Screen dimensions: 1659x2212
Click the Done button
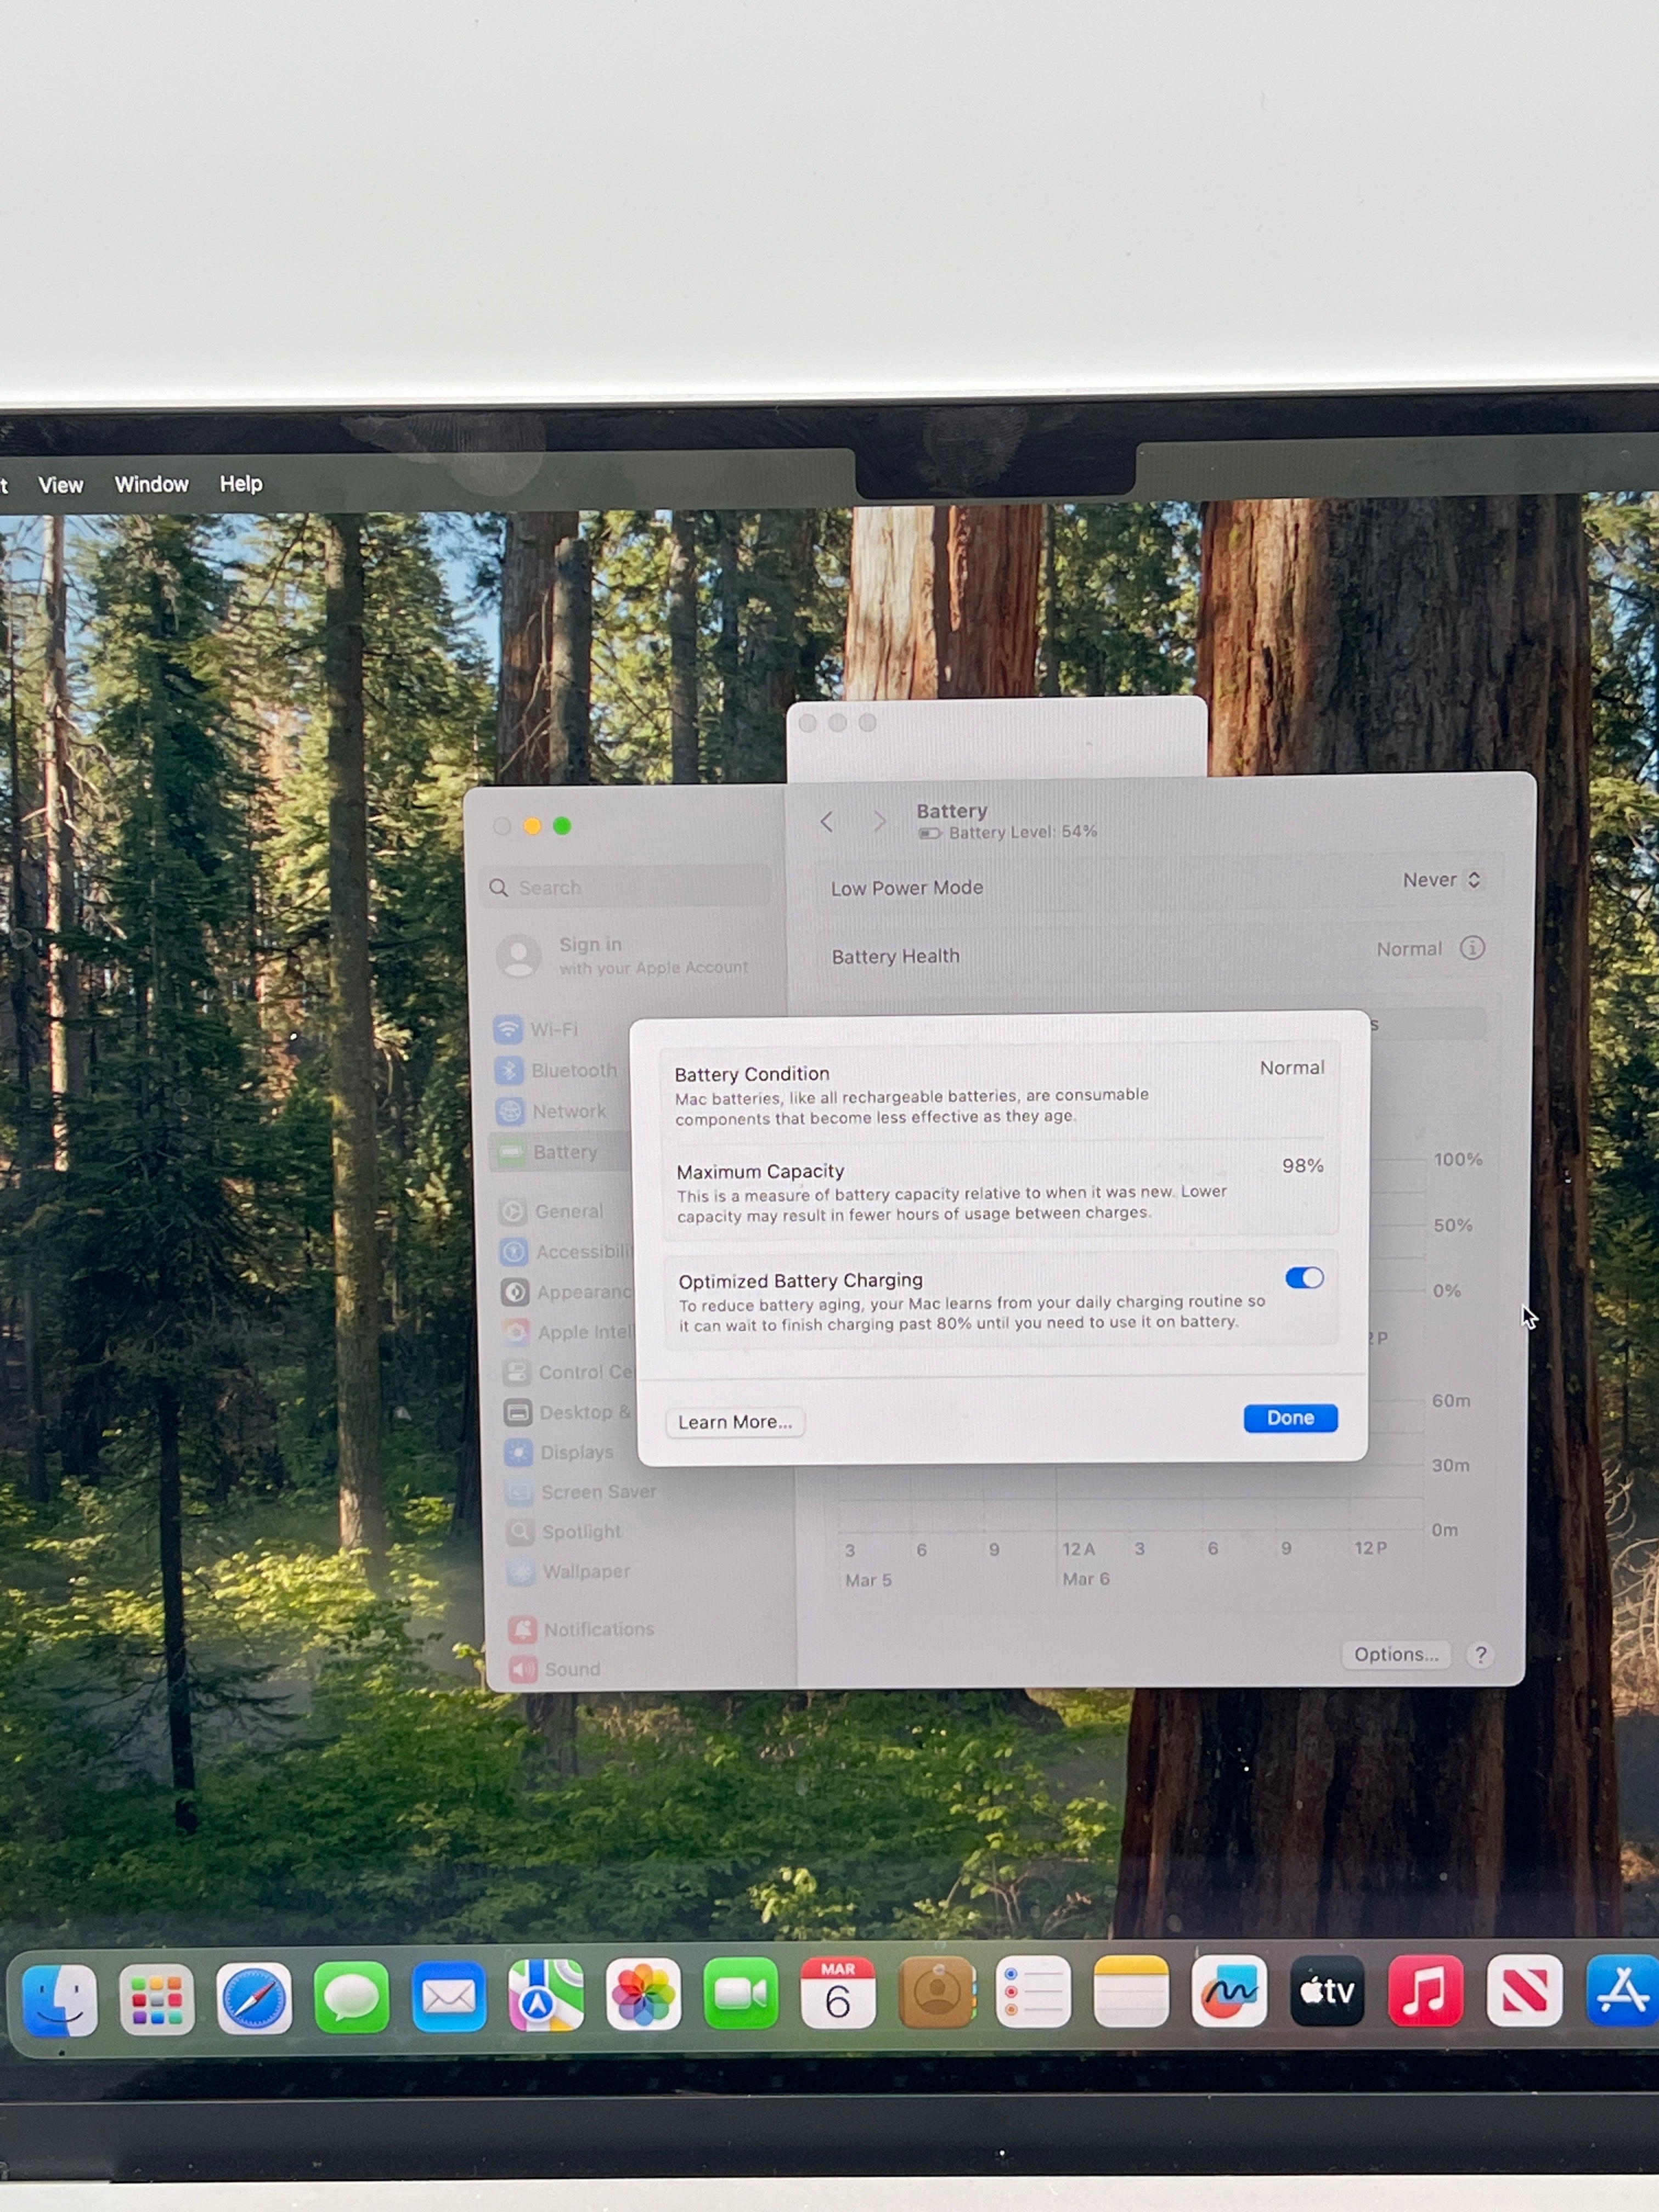tap(1290, 1418)
